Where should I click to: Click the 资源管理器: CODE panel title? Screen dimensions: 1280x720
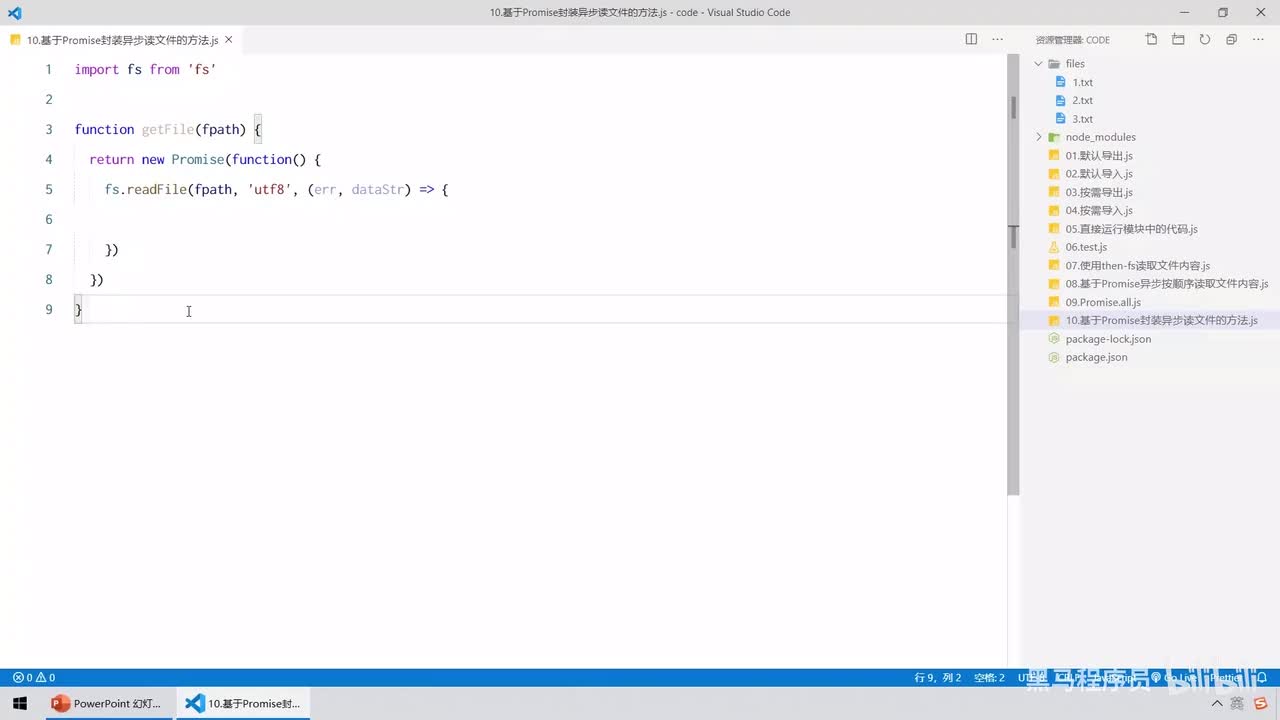tap(1072, 40)
